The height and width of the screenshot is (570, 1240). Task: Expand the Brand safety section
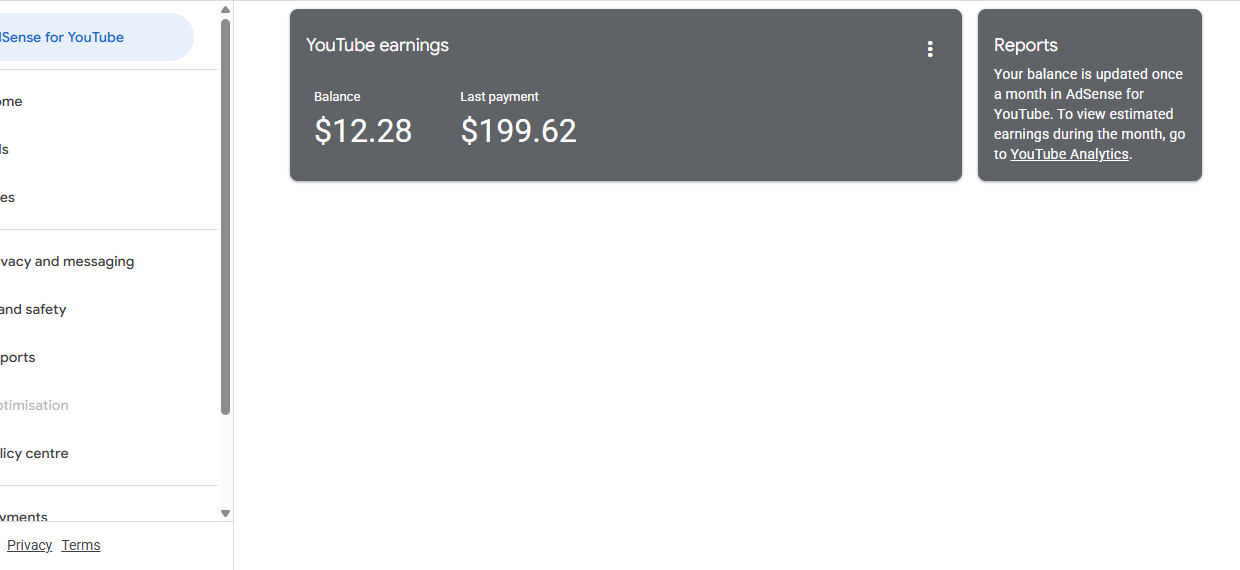click(34, 309)
